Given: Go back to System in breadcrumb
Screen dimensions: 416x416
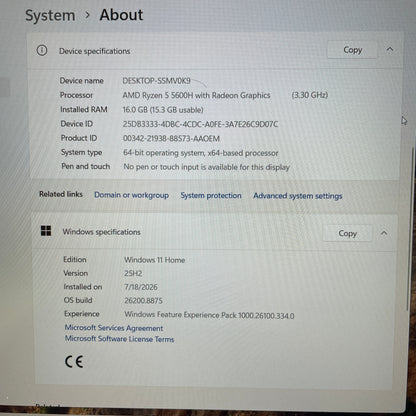Looking at the screenshot, I should (50, 16).
